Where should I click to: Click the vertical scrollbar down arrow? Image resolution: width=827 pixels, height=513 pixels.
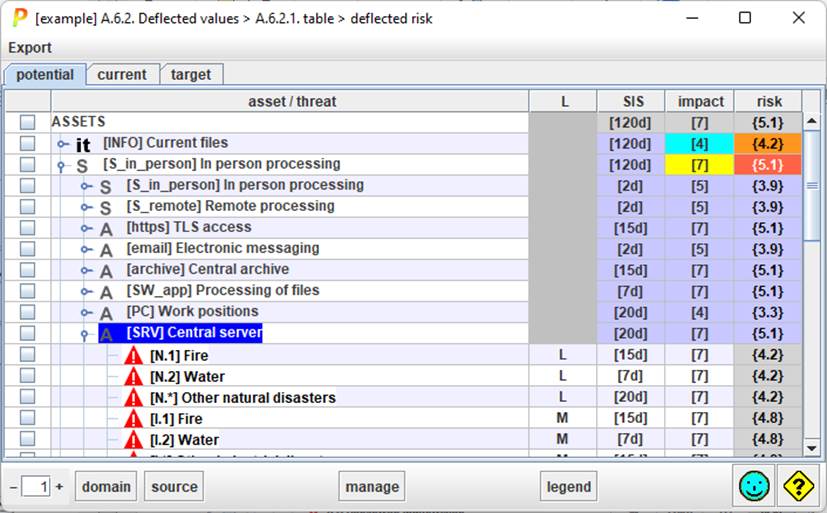click(812, 448)
